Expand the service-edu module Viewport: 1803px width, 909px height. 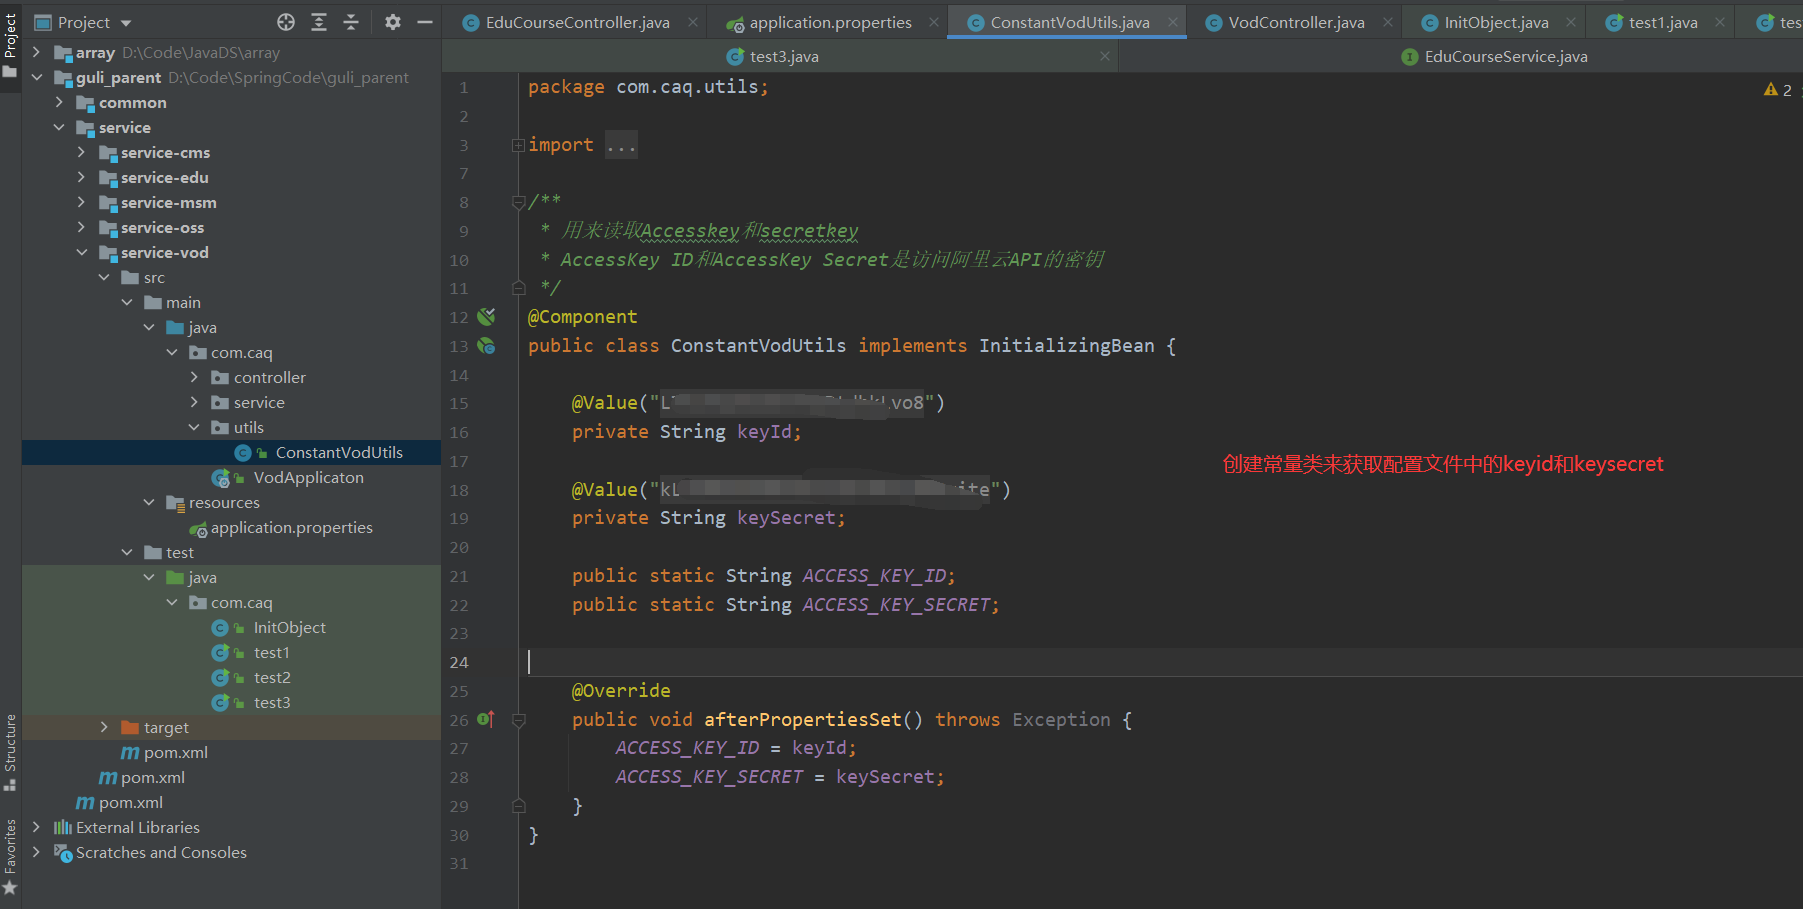tap(81, 177)
